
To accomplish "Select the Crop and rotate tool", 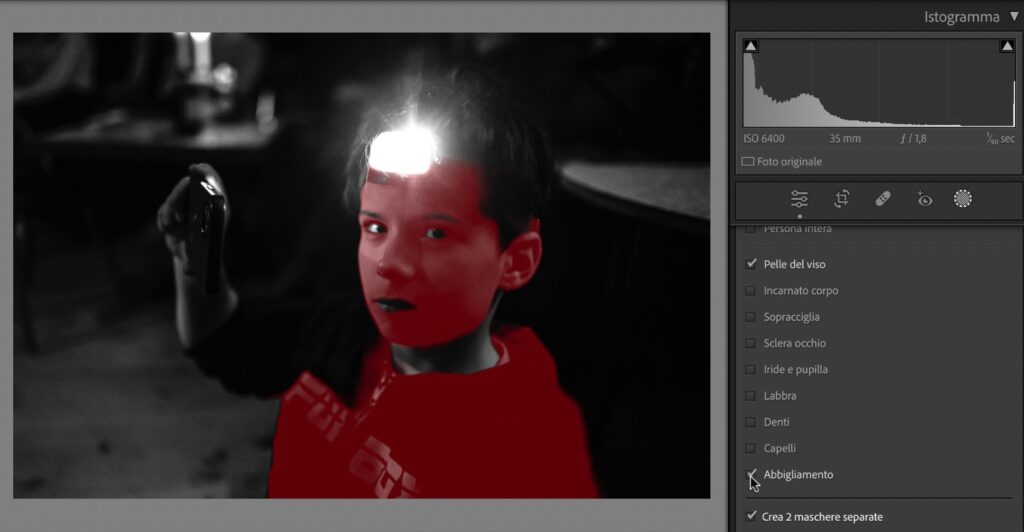I will [841, 199].
